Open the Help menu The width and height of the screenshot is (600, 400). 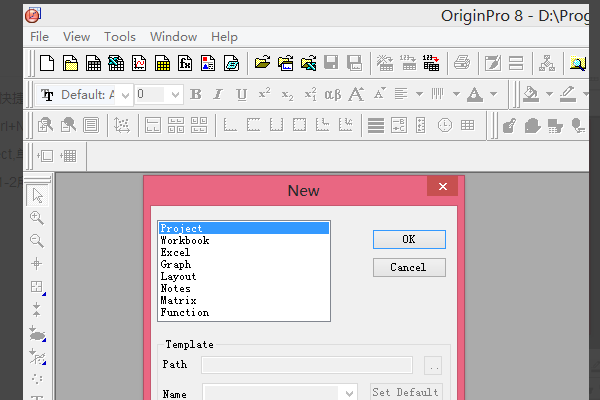(x=224, y=37)
